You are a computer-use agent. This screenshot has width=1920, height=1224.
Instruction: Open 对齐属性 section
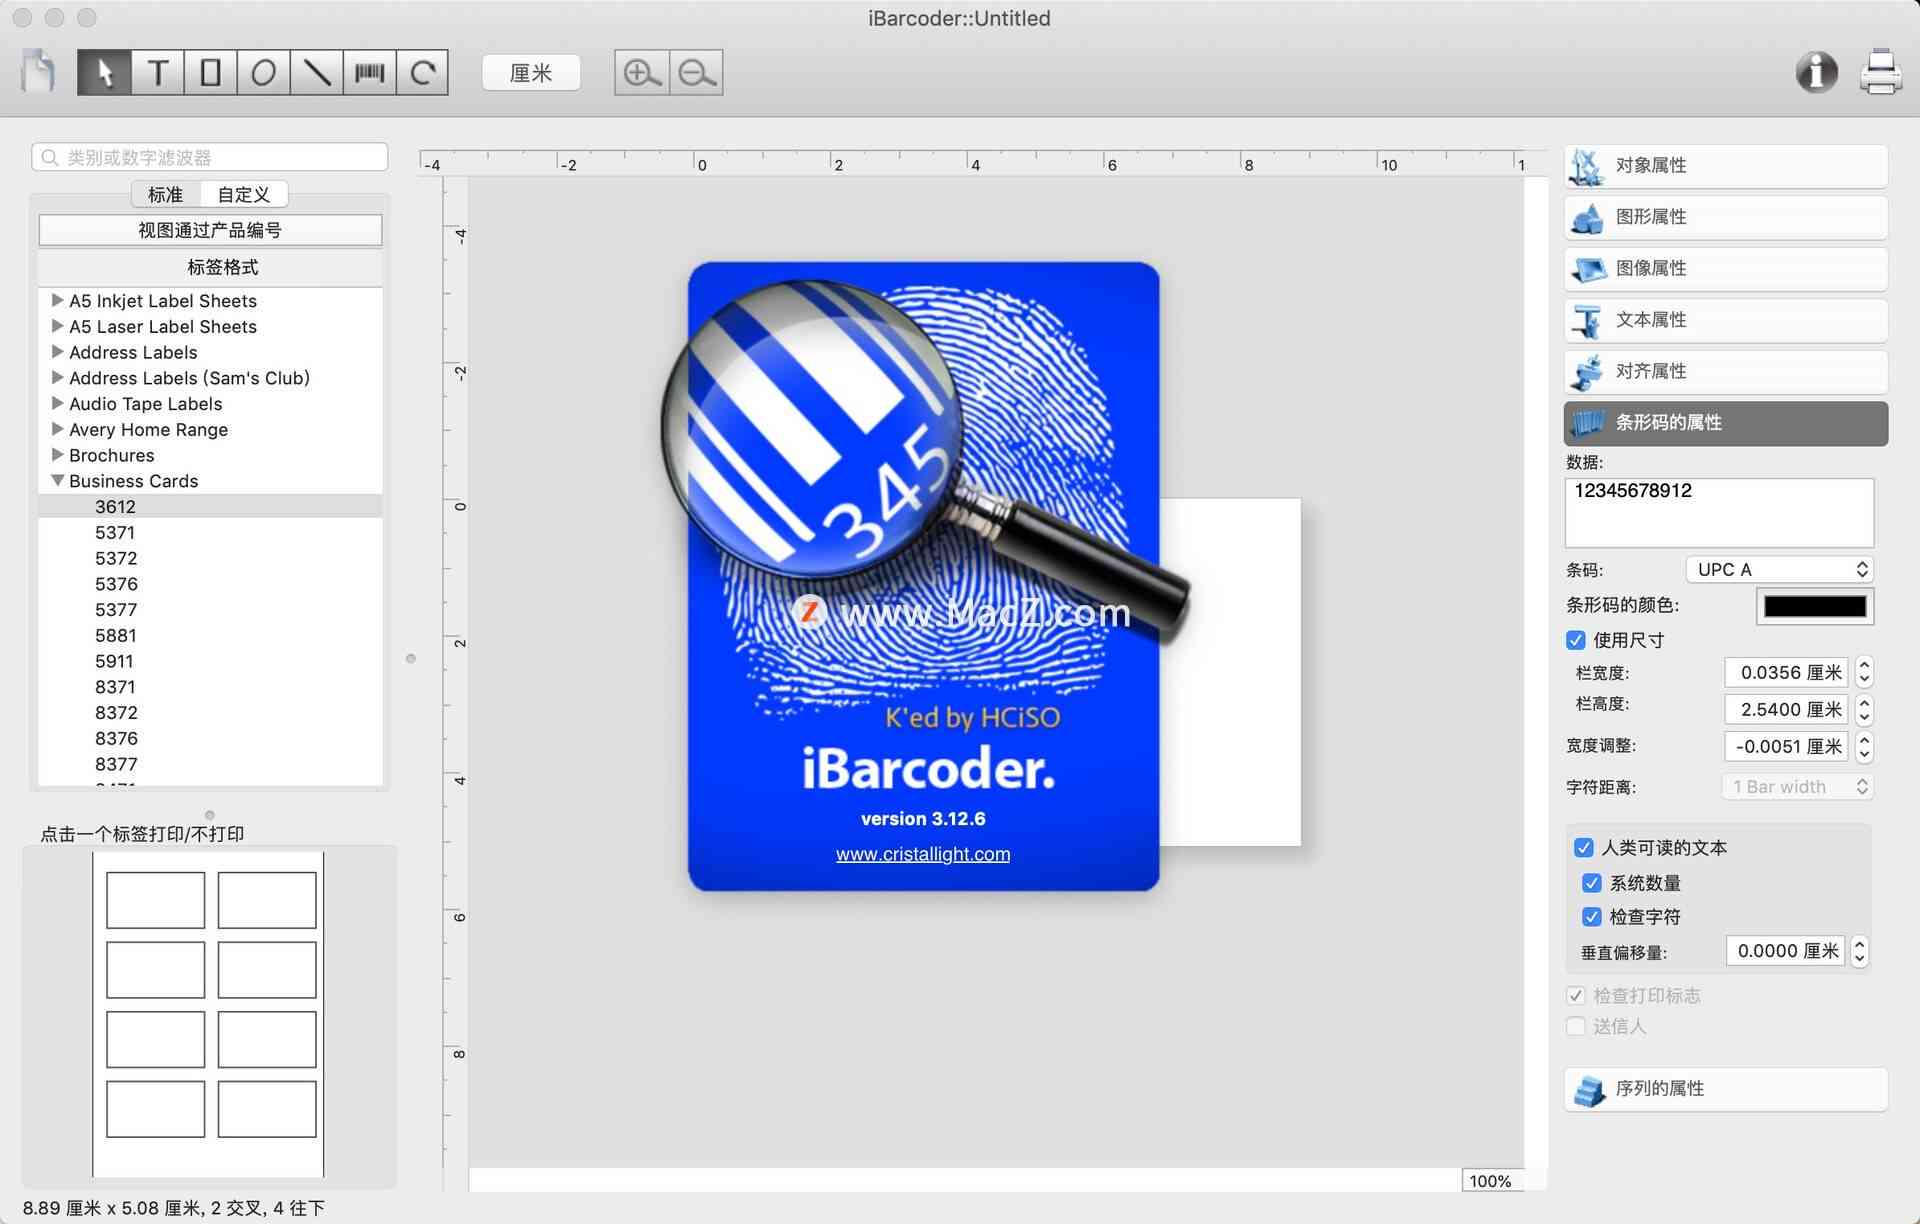tap(1726, 372)
